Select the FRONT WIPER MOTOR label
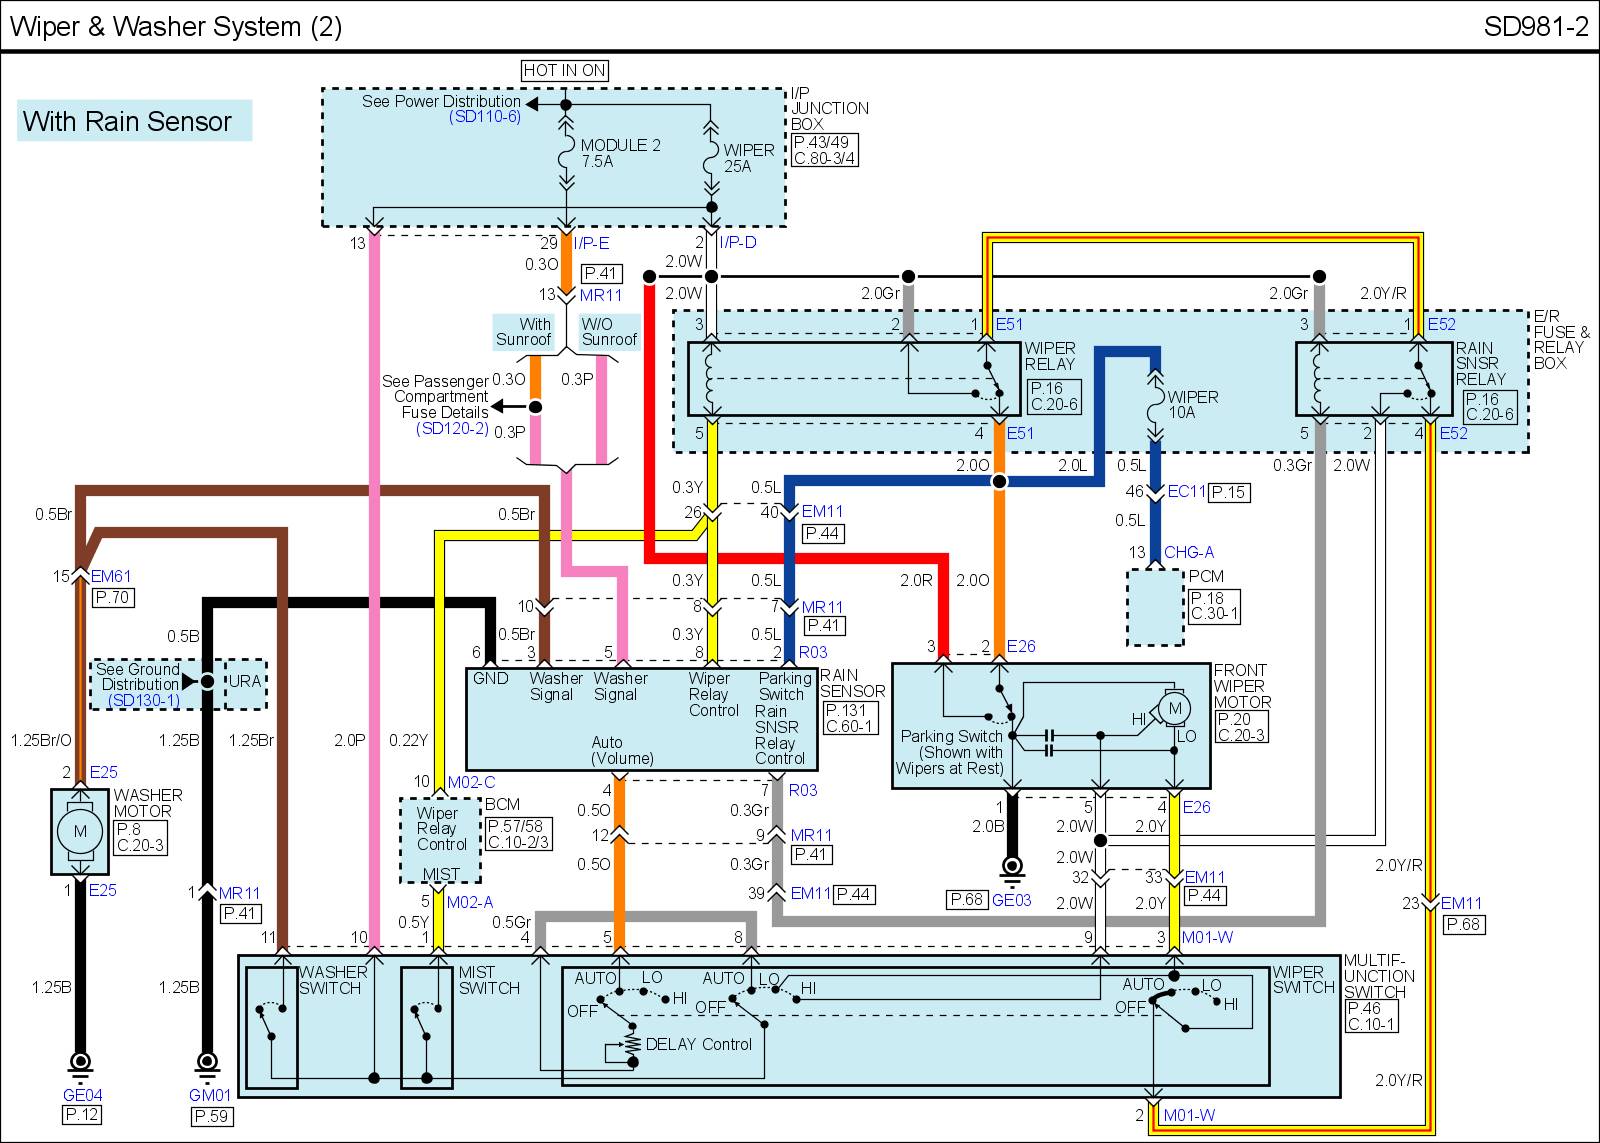Viewport: 1600px width, 1143px height. point(1242,686)
